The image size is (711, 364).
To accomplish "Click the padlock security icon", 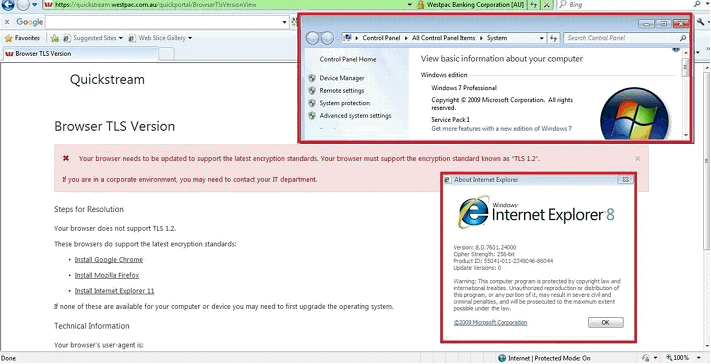I will pos(420,5).
